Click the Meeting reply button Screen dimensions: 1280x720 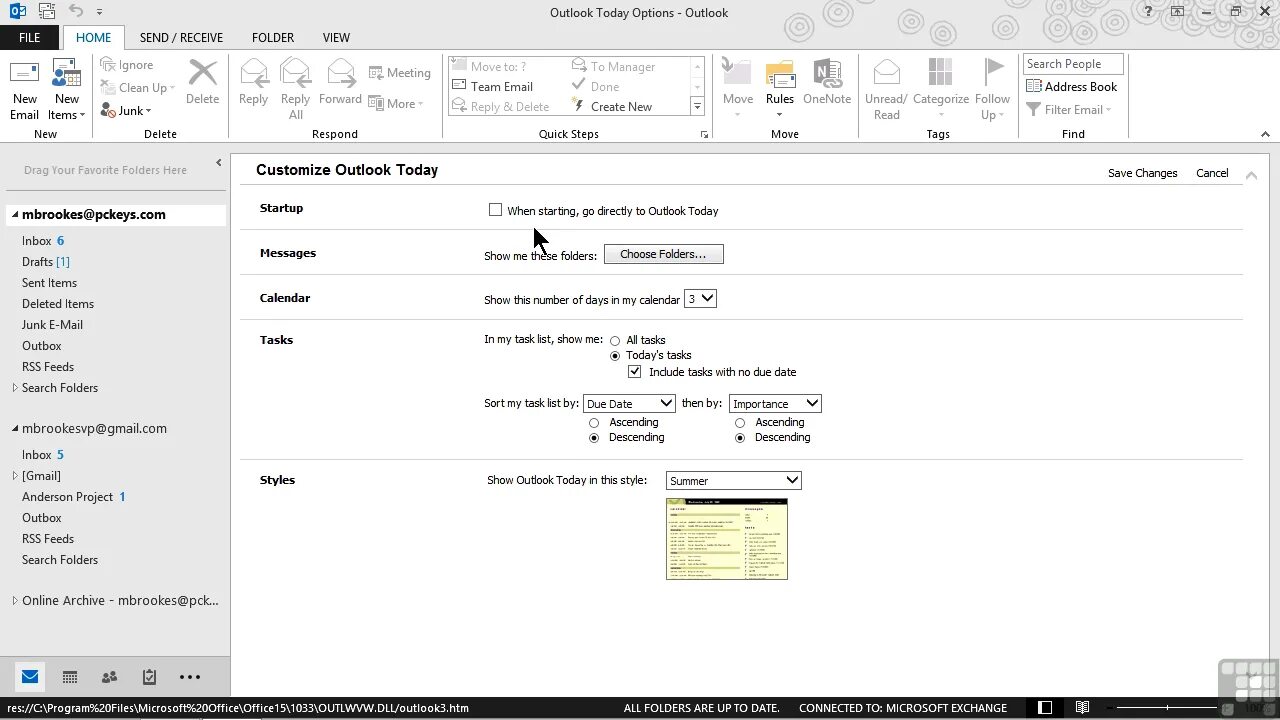click(399, 73)
